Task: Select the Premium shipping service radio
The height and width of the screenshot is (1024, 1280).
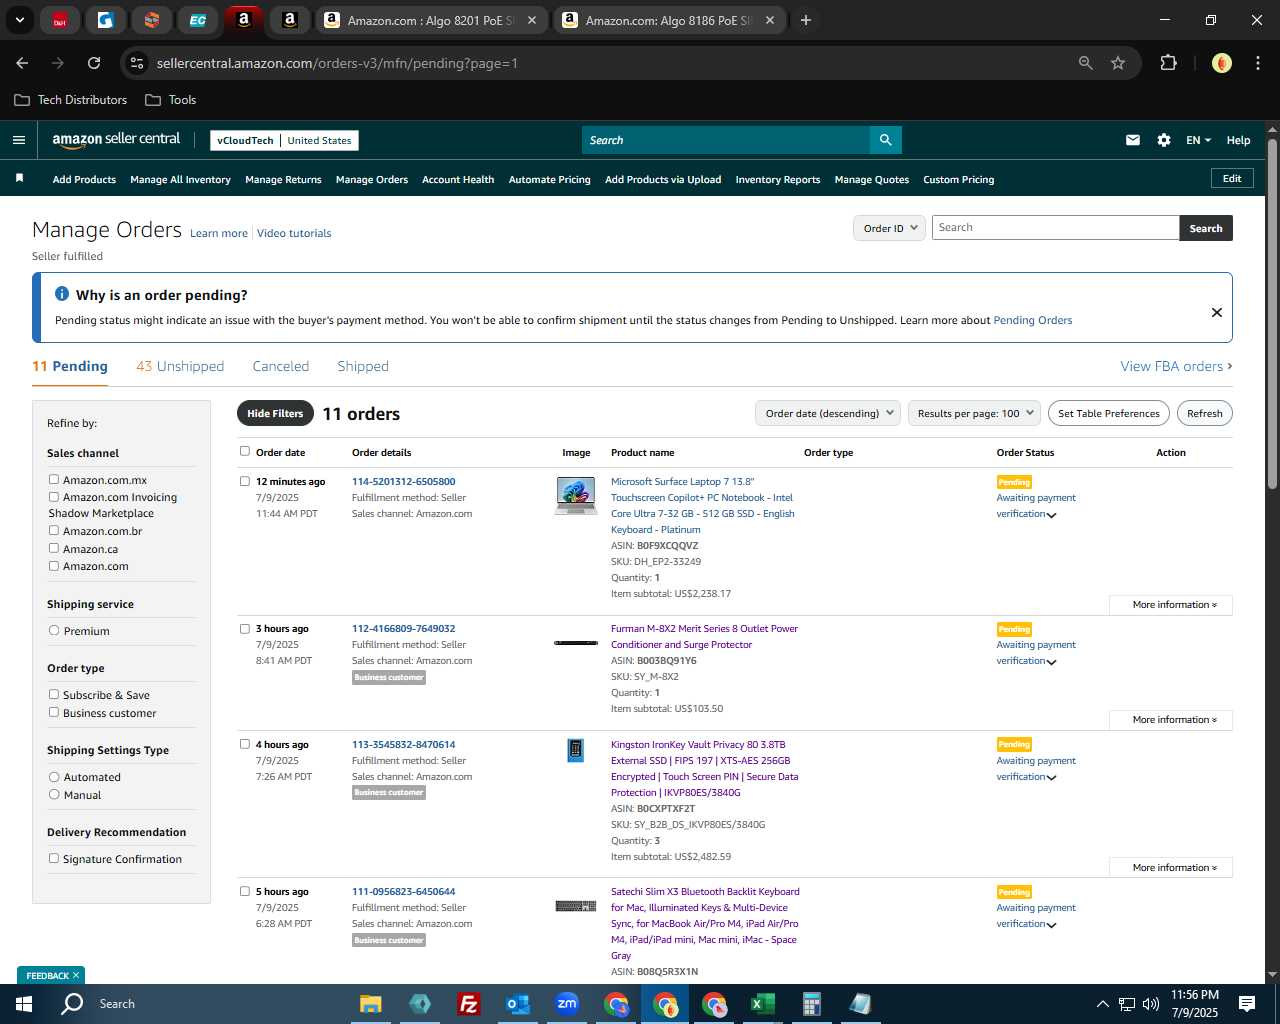Action: point(54,631)
